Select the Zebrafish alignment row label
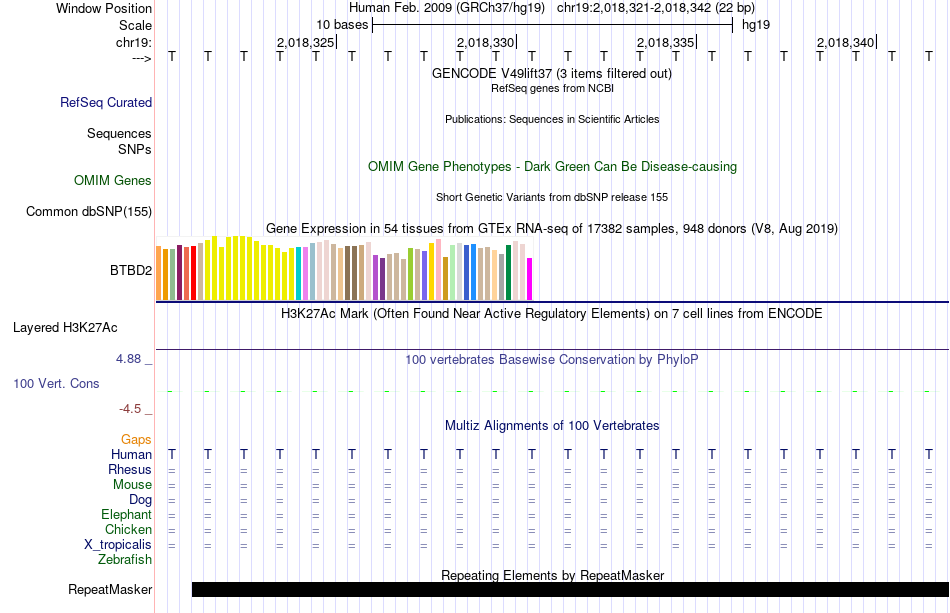Image resolution: width=950 pixels, height=613 pixels. coord(125,559)
